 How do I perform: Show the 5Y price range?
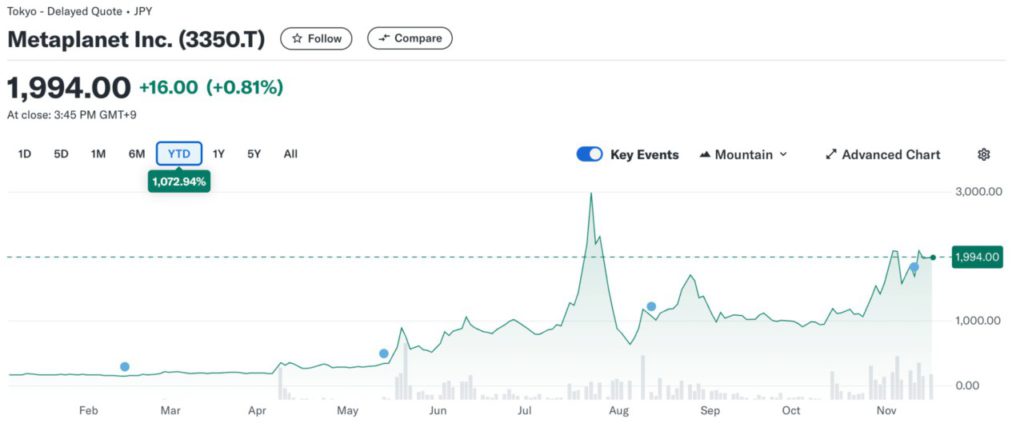click(x=254, y=154)
